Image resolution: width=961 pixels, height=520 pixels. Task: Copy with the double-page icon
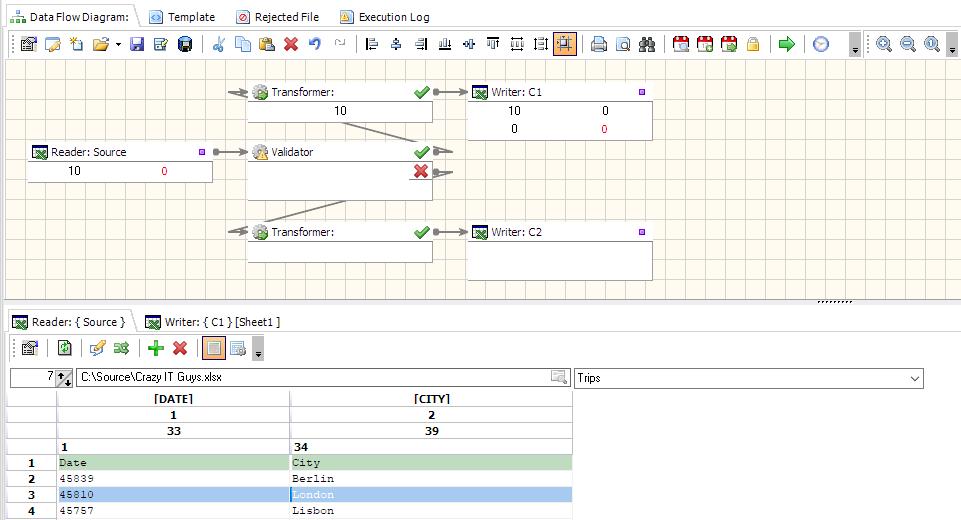[243, 44]
